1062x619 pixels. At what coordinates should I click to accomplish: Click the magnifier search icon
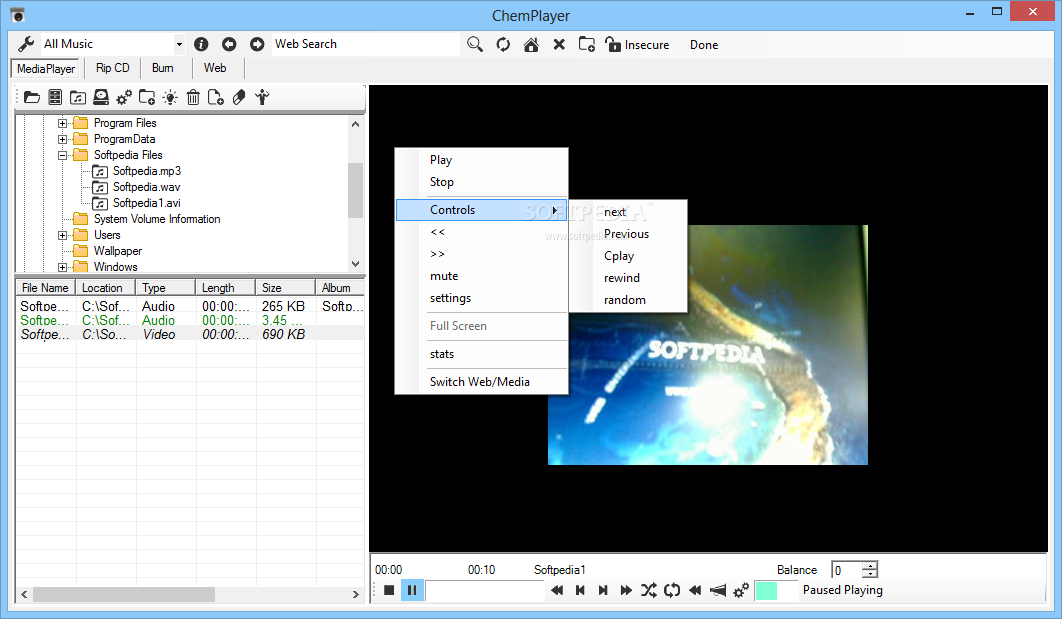[x=475, y=45]
